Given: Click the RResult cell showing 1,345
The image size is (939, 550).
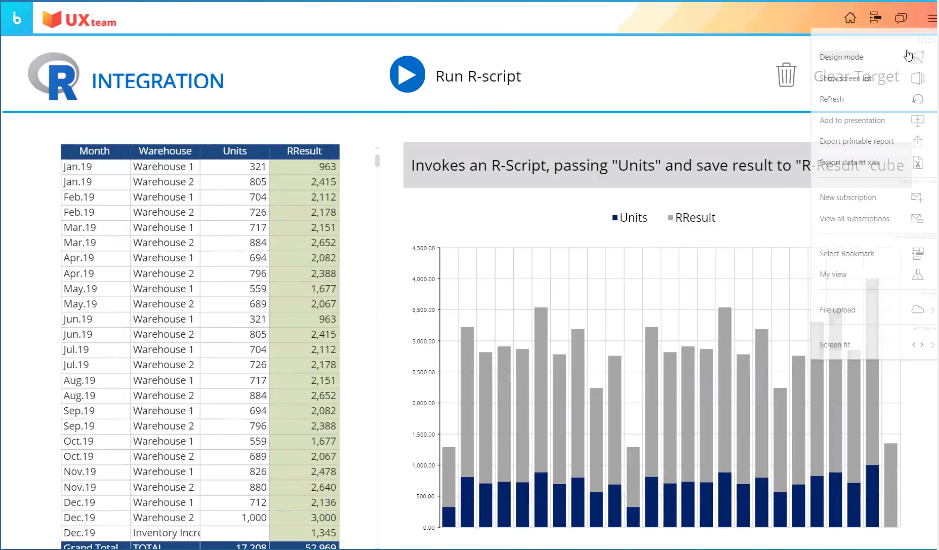Looking at the screenshot, I should click(304, 533).
